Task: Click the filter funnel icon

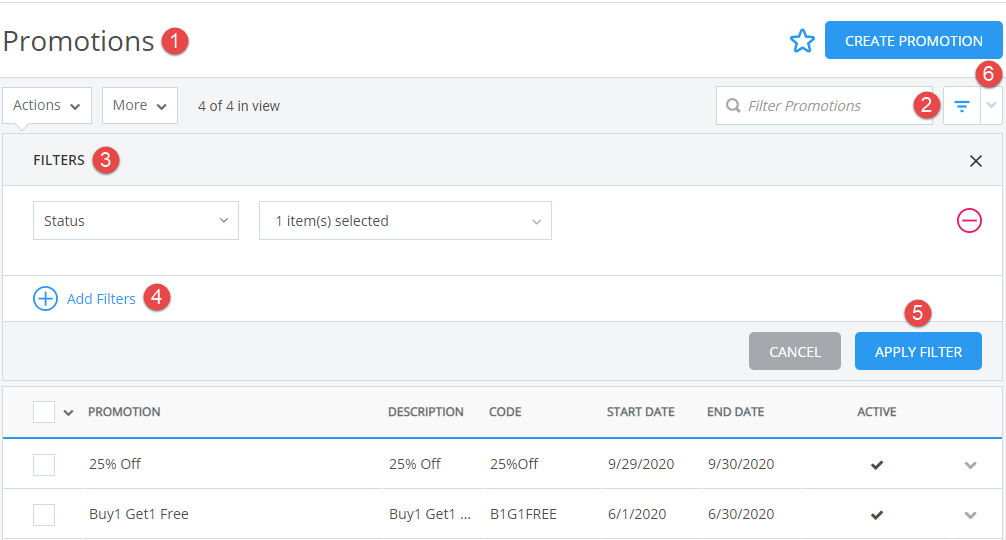Action: (x=962, y=106)
